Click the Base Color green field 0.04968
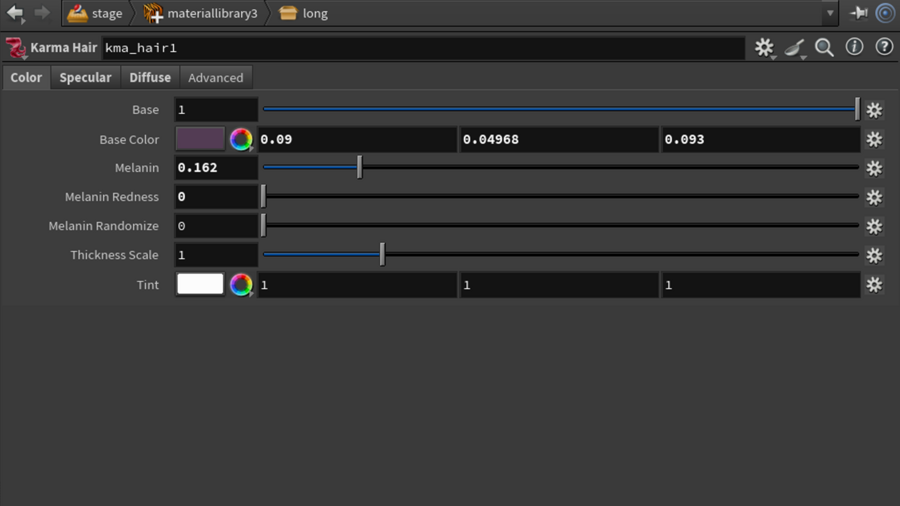Screen dimensions: 900x506 (x=559, y=139)
